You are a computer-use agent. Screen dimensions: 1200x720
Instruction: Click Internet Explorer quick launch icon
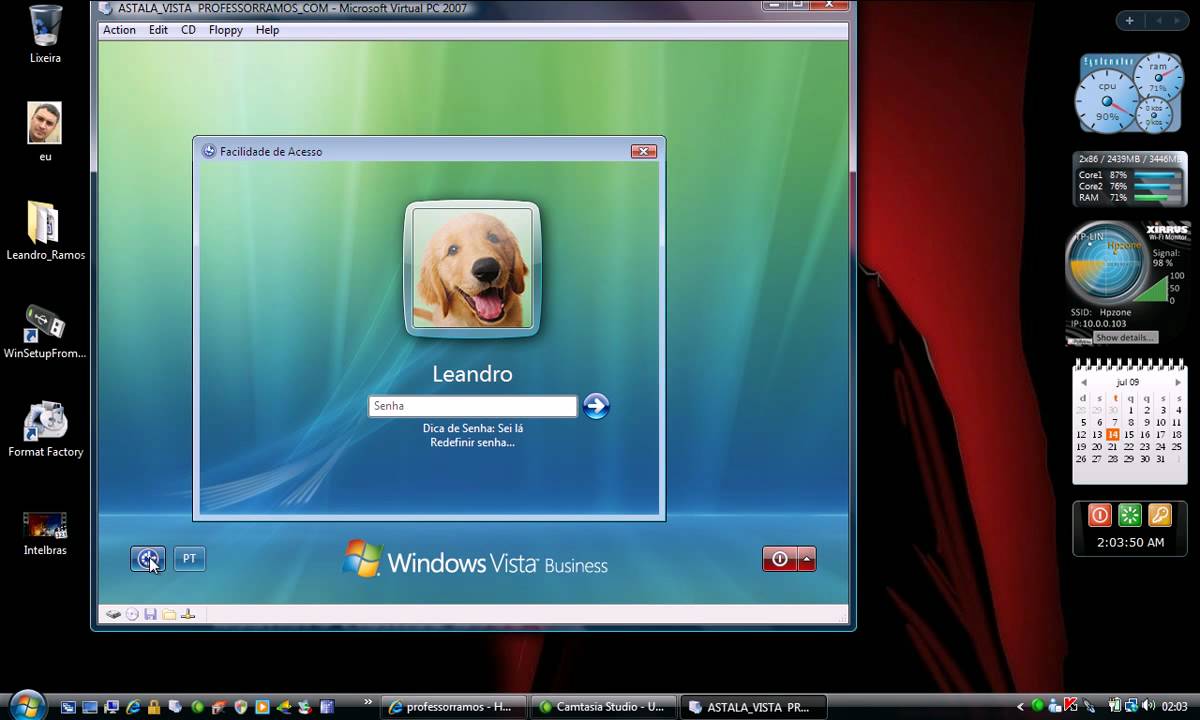[133, 706]
